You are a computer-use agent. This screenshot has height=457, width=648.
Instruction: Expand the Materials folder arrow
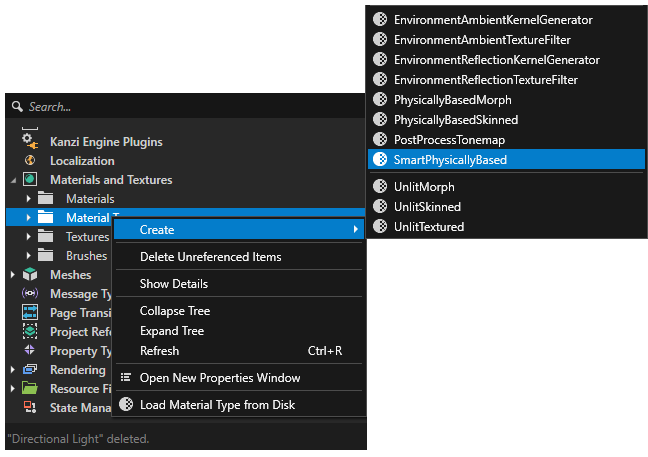pyautogui.click(x=29, y=199)
